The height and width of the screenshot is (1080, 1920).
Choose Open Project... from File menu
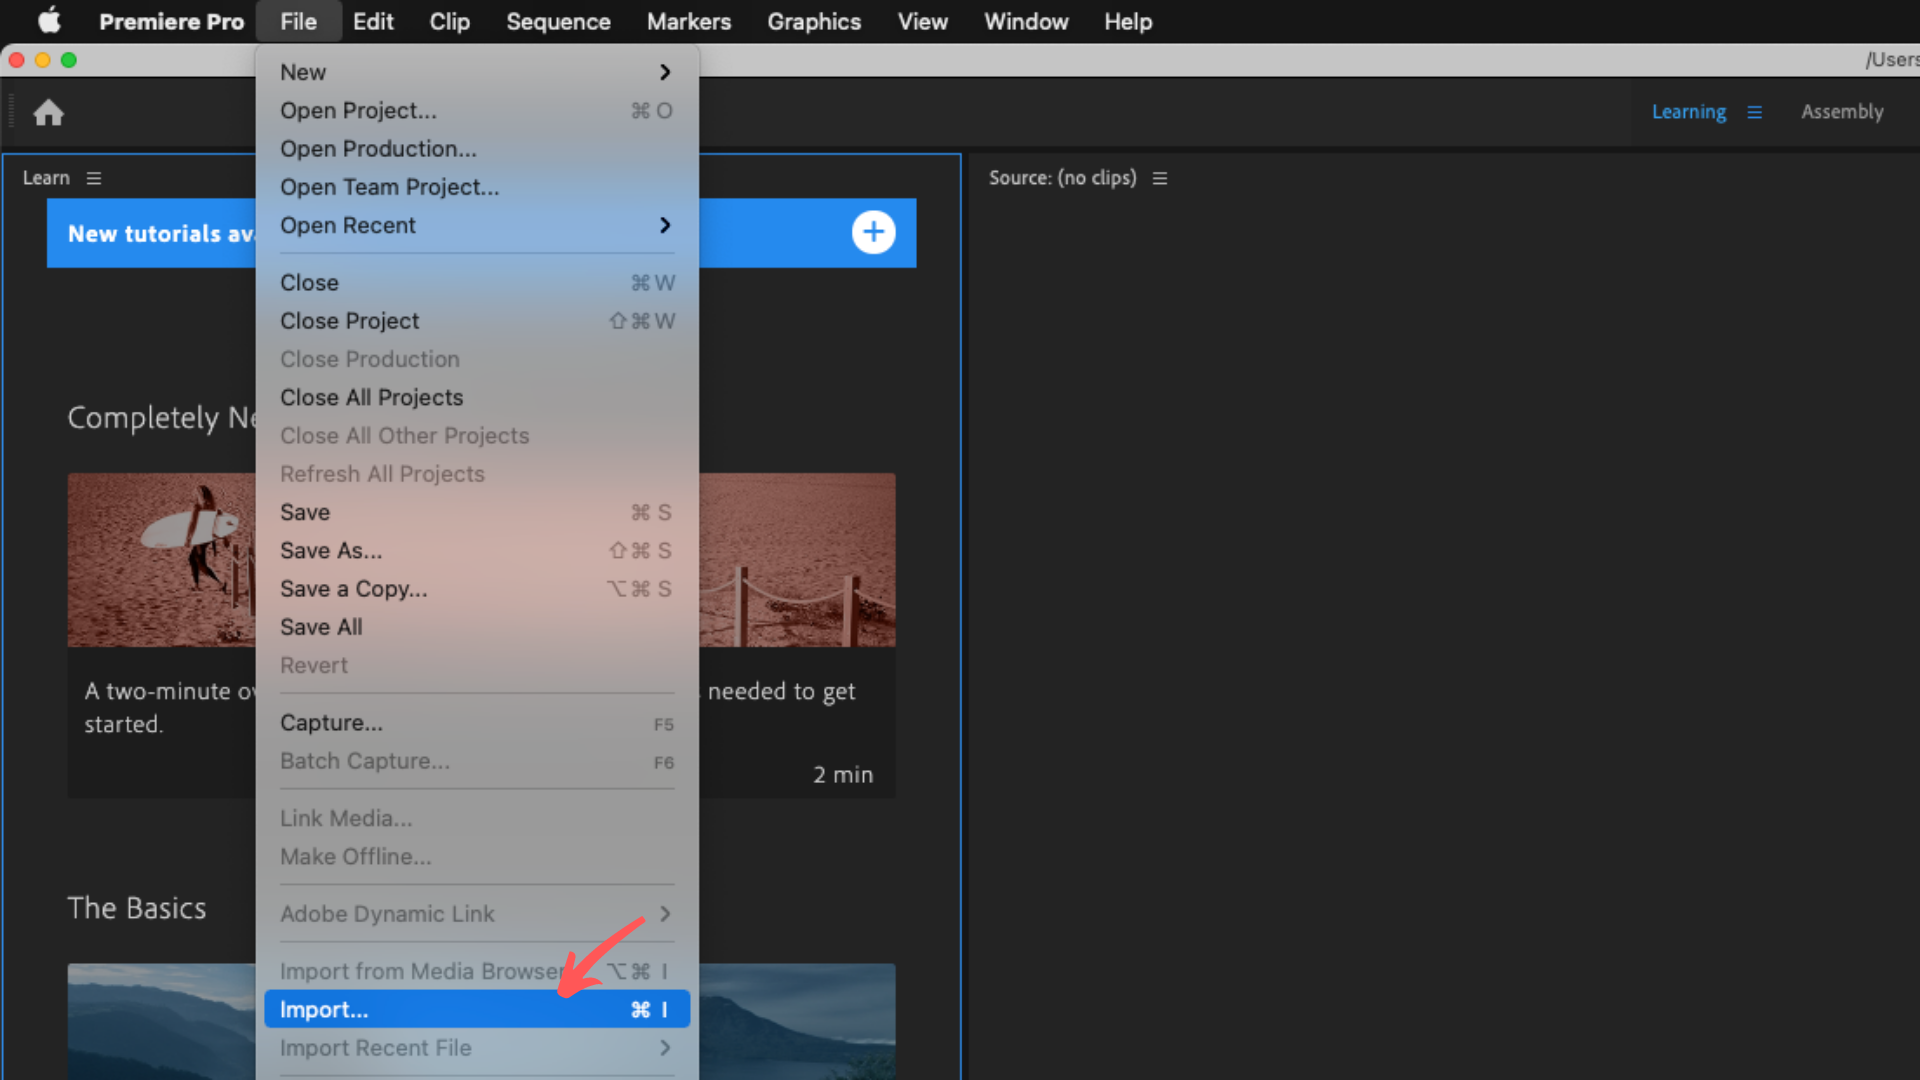(x=477, y=111)
